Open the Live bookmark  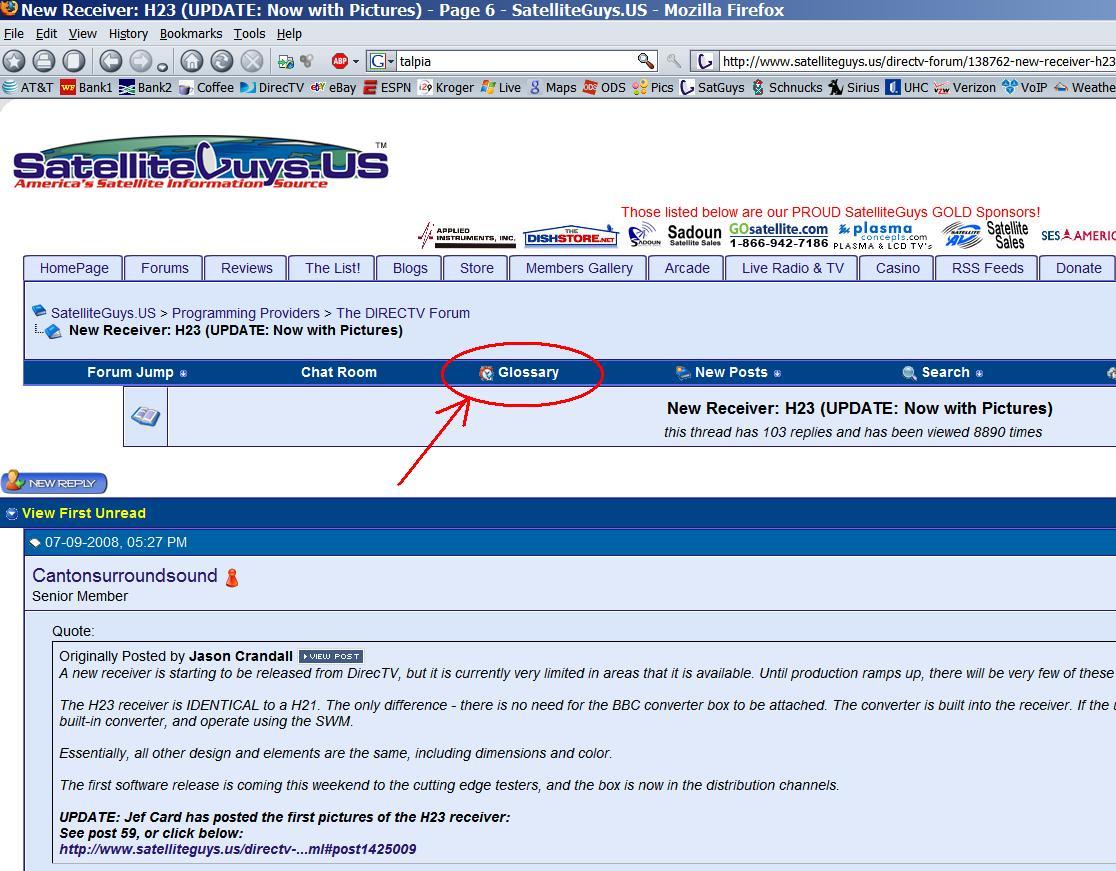click(500, 88)
